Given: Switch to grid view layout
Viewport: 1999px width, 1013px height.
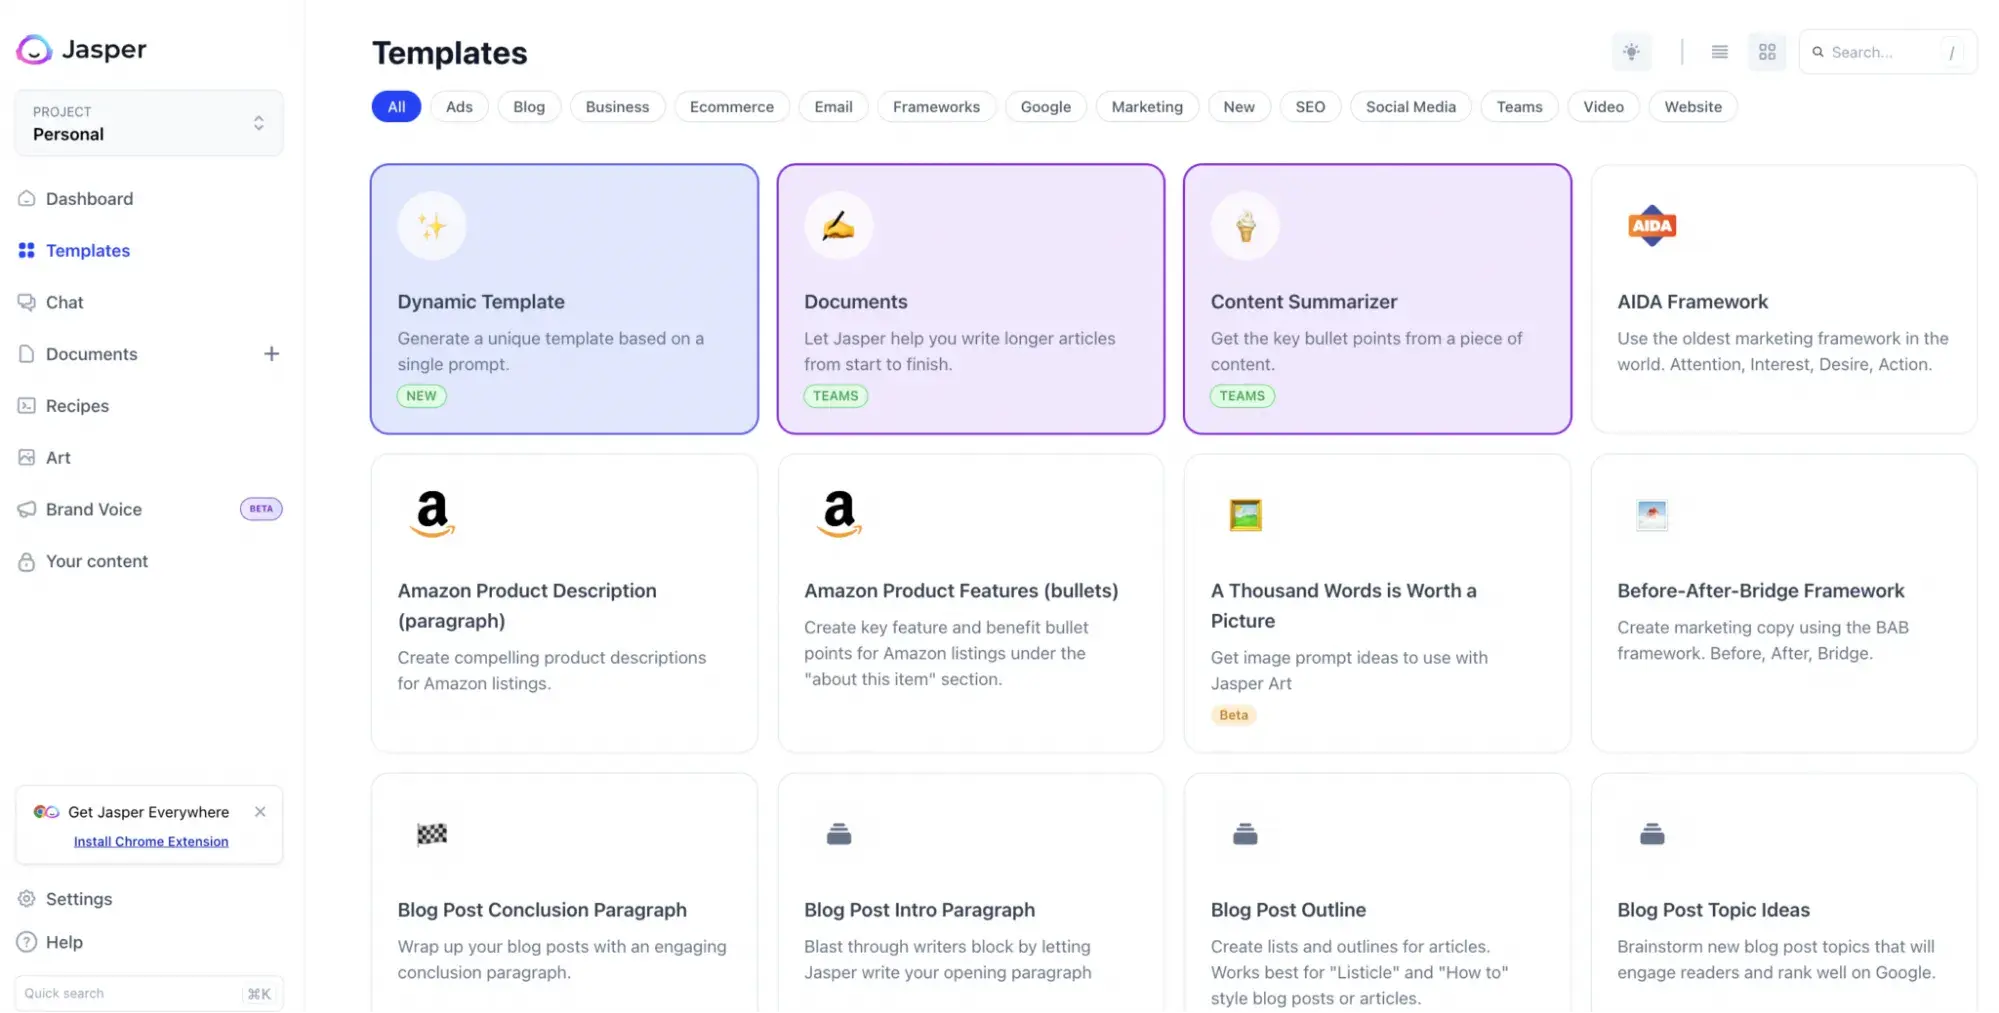Looking at the screenshot, I should [1767, 52].
